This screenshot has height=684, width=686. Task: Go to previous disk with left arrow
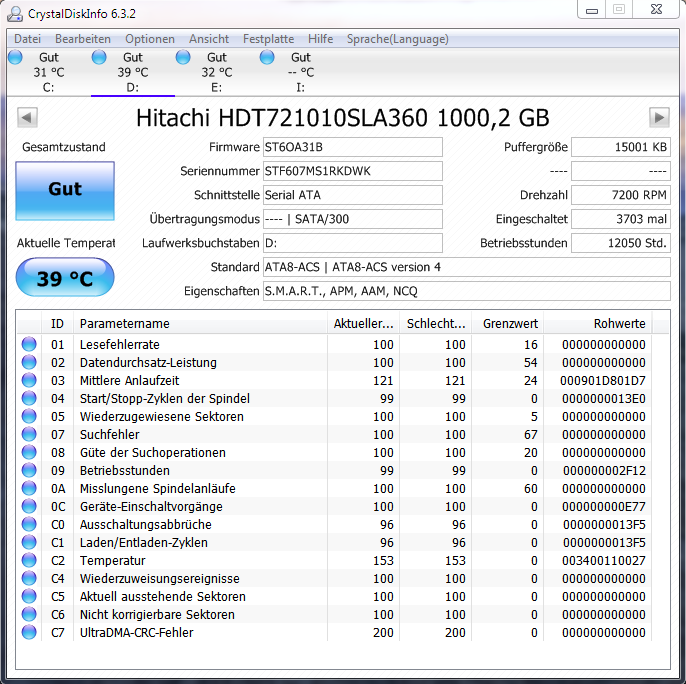click(x=27, y=117)
